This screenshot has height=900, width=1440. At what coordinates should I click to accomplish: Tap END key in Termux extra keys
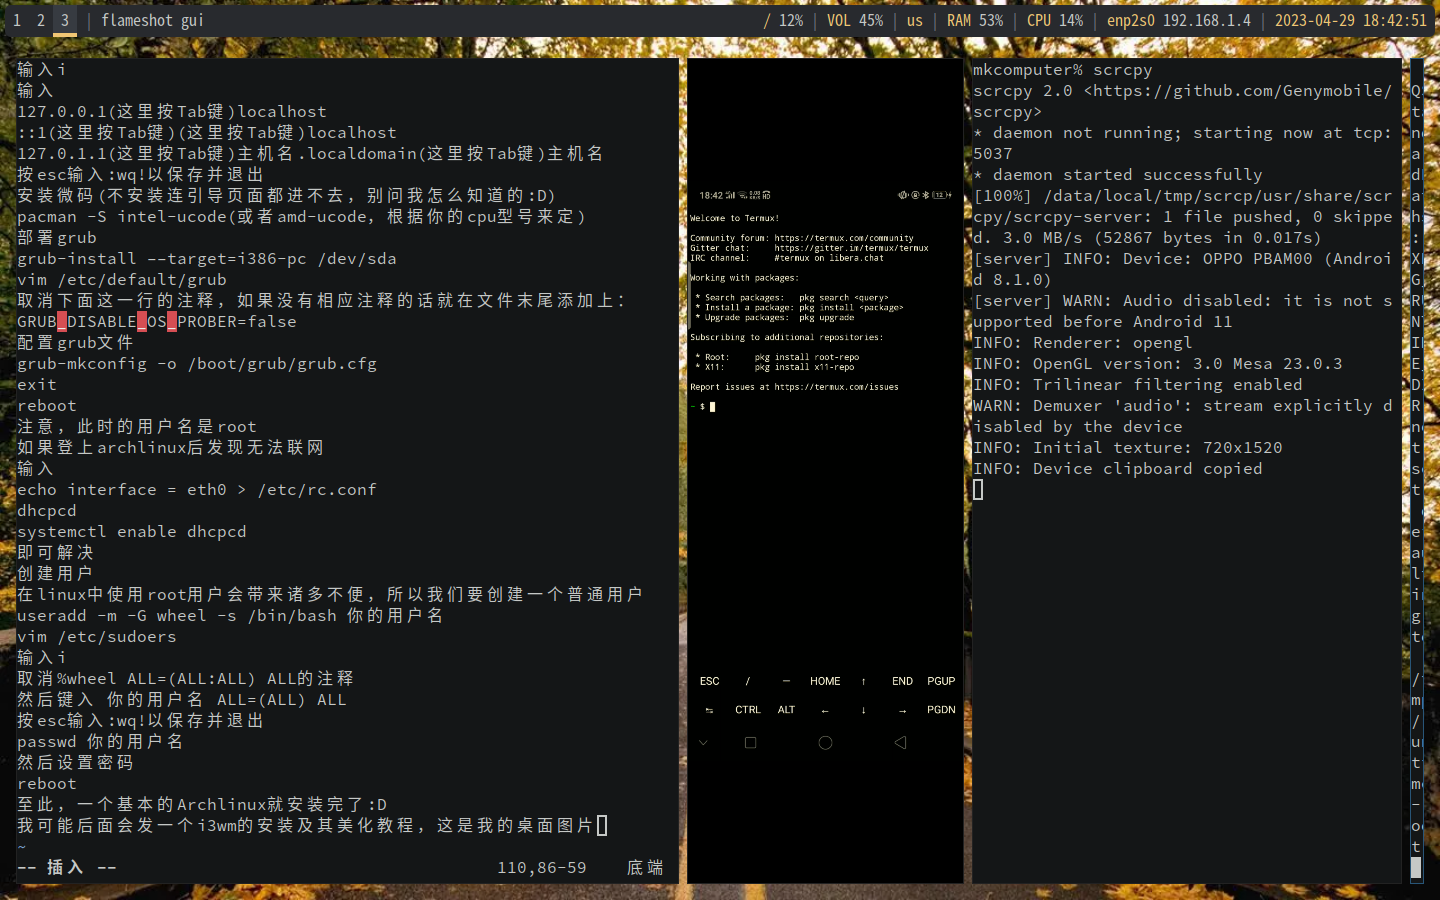tap(902, 681)
